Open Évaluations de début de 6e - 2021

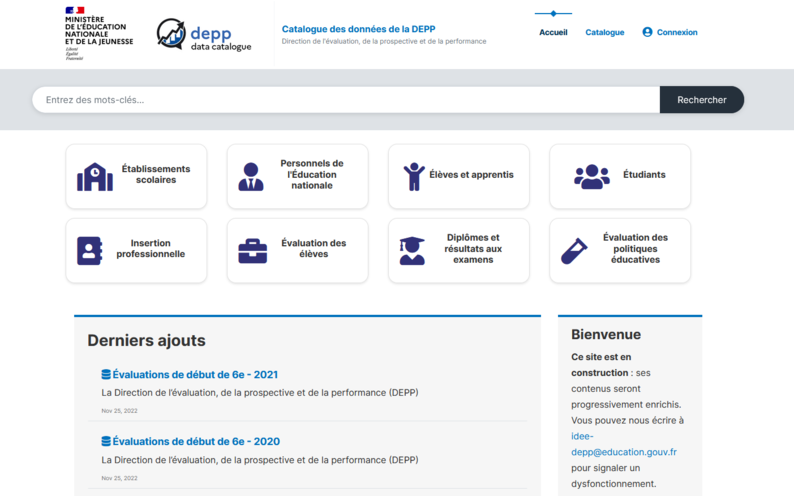[x=195, y=375]
